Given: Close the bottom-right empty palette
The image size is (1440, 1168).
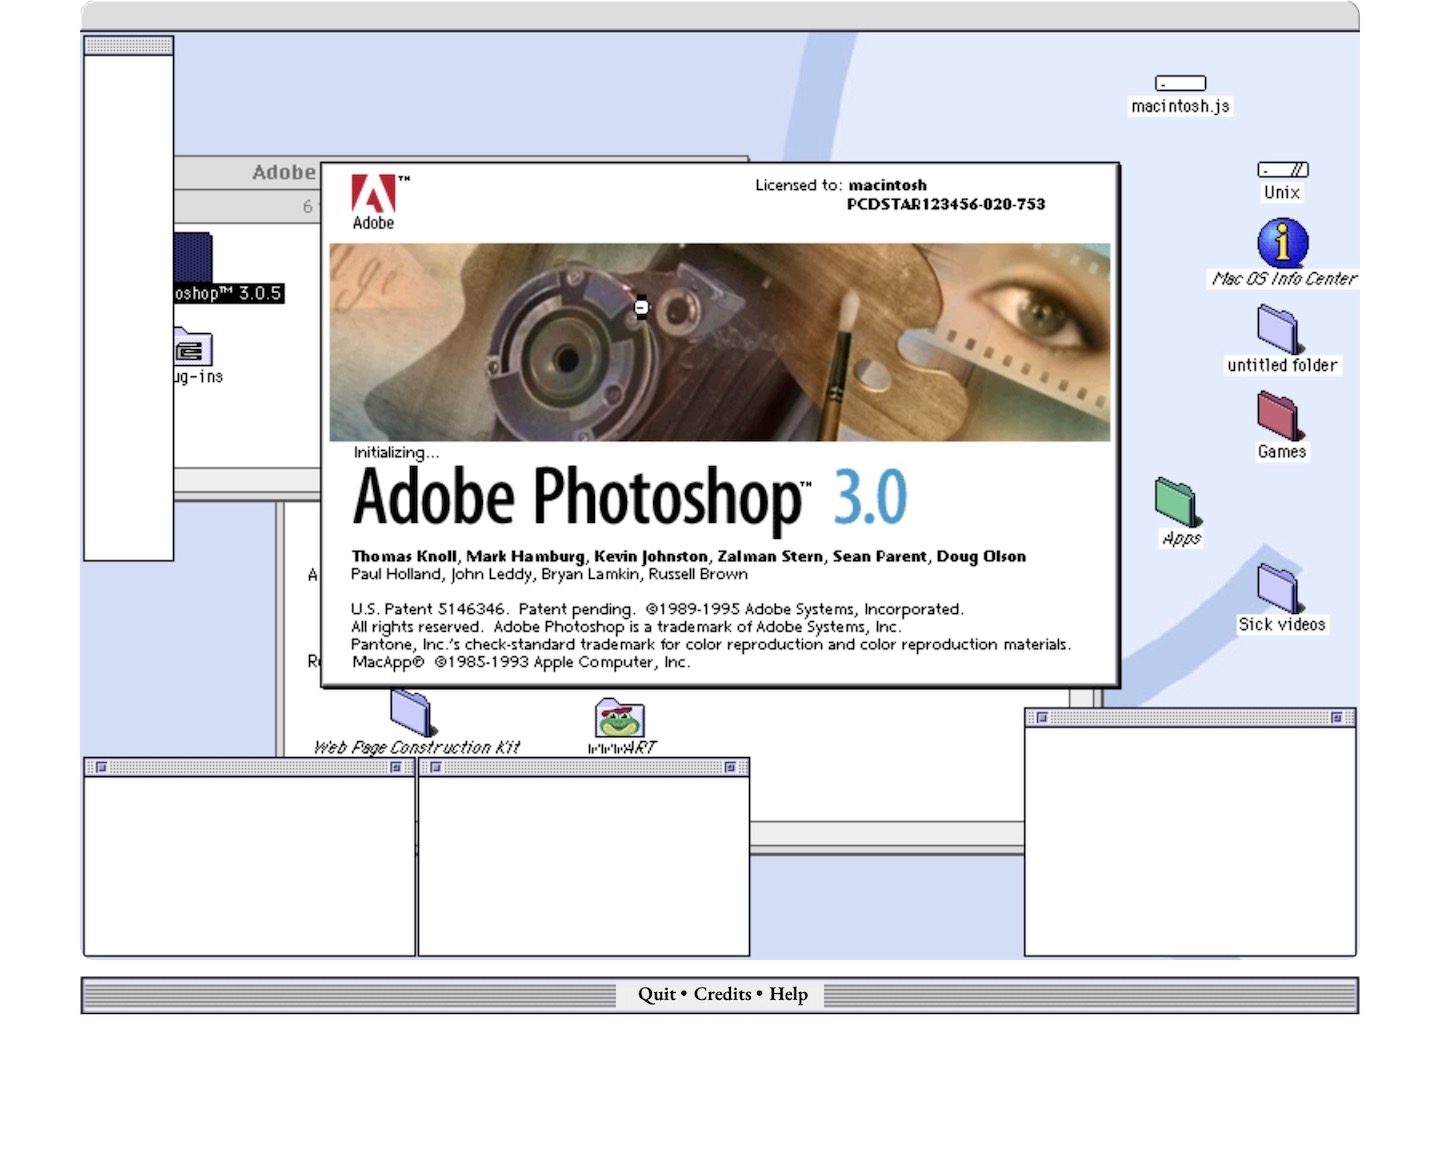Looking at the screenshot, I should click(1042, 717).
